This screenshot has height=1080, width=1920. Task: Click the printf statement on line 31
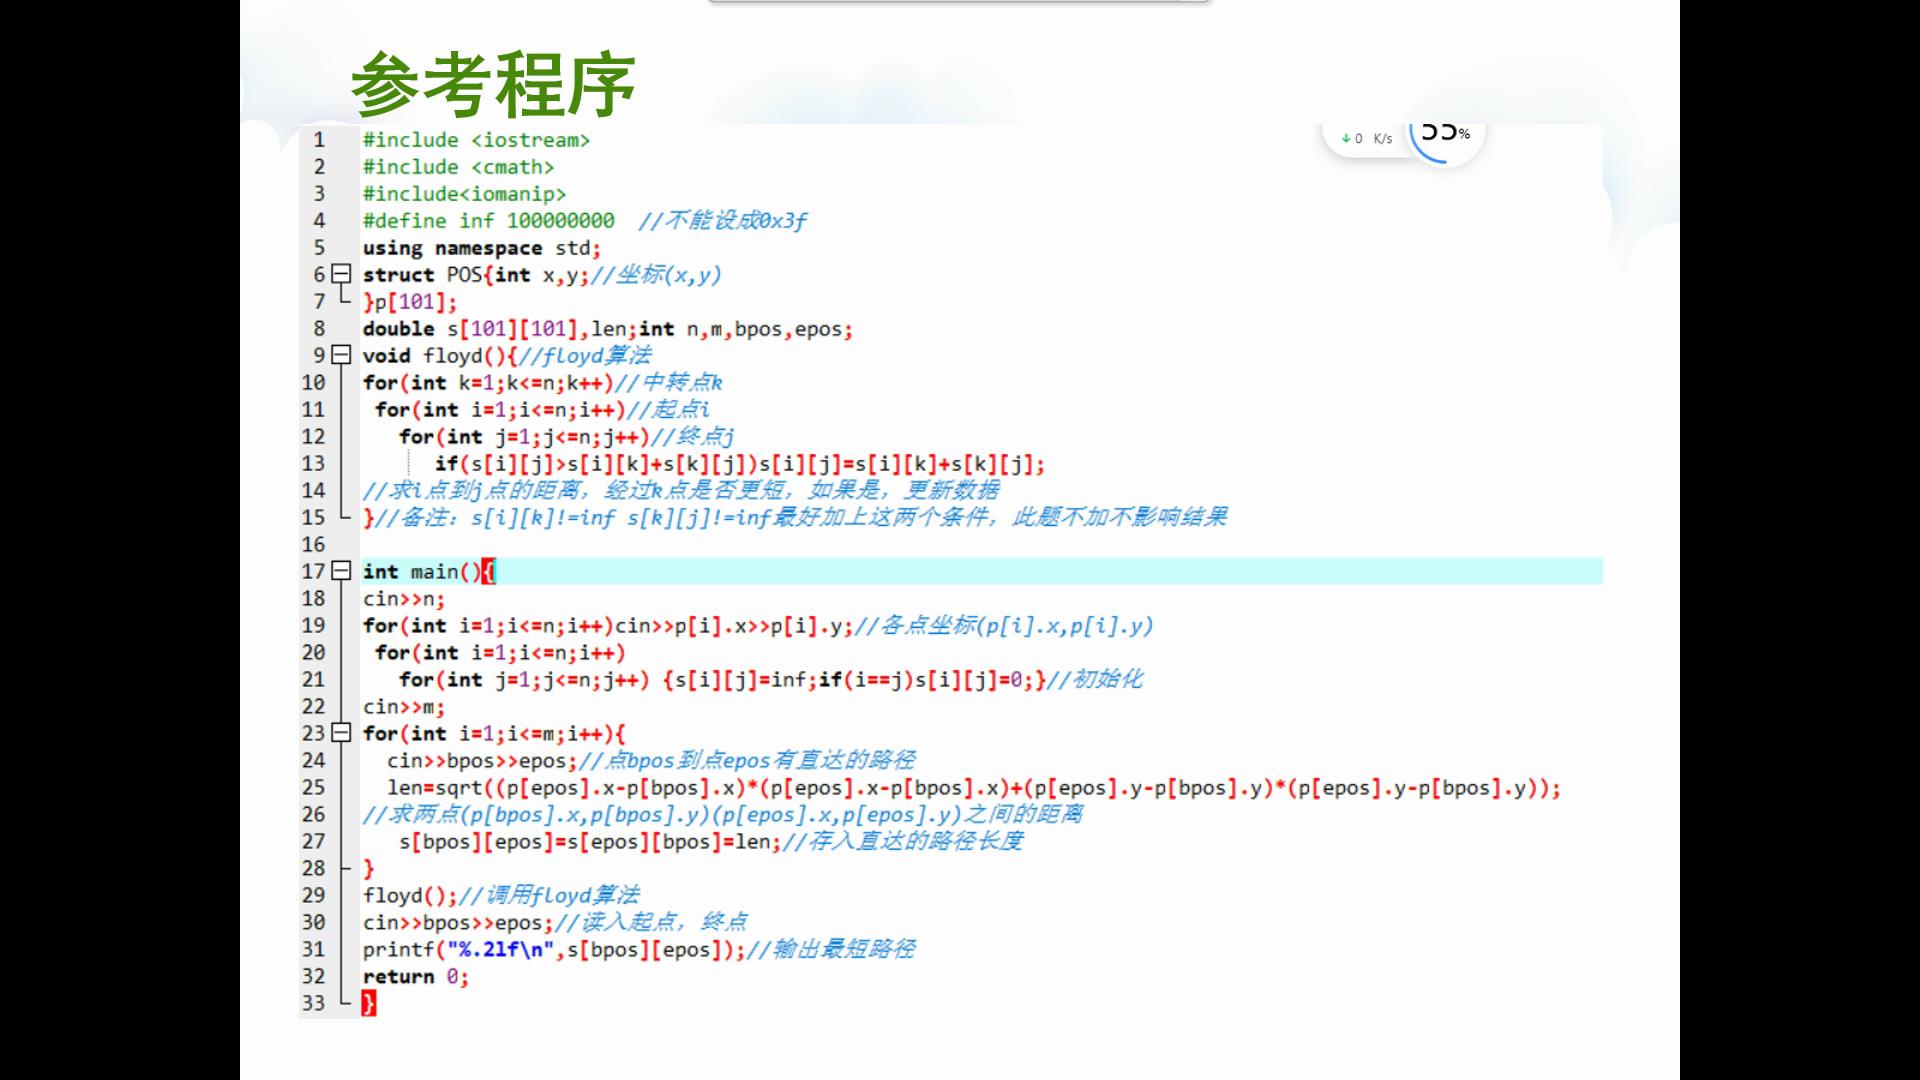click(553, 950)
